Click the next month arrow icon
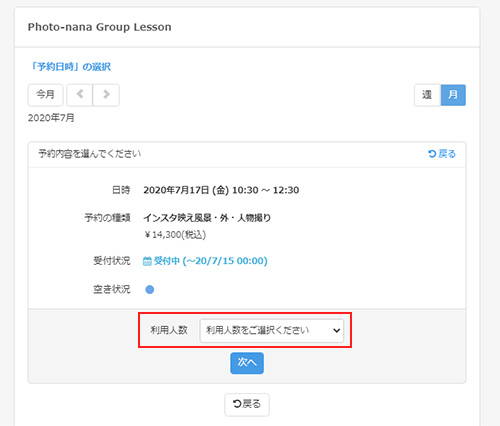The image size is (500, 426). [x=106, y=95]
